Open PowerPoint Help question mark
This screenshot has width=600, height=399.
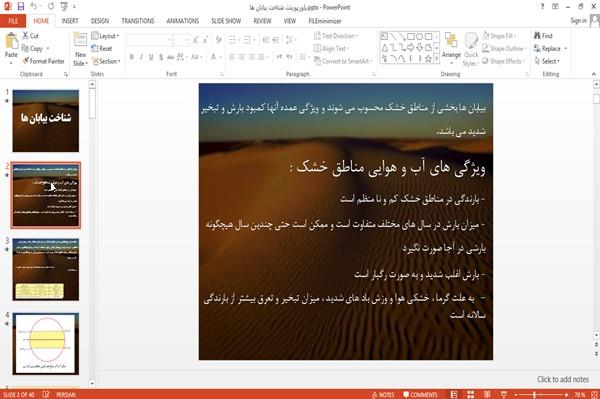542,7
